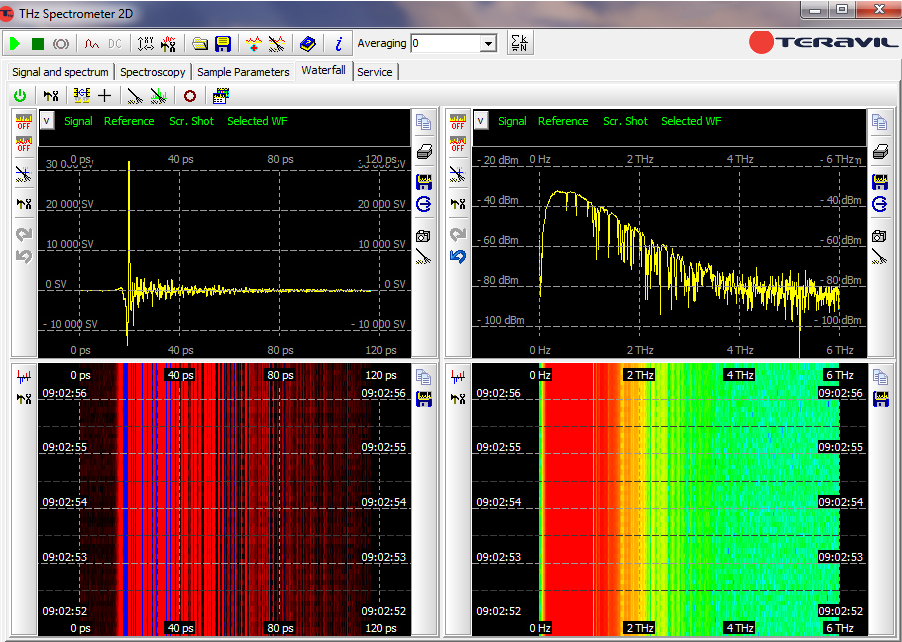This screenshot has width=902, height=642.
Task: Click the blue undo arrow left of spectrum plot
Action: 458,257
